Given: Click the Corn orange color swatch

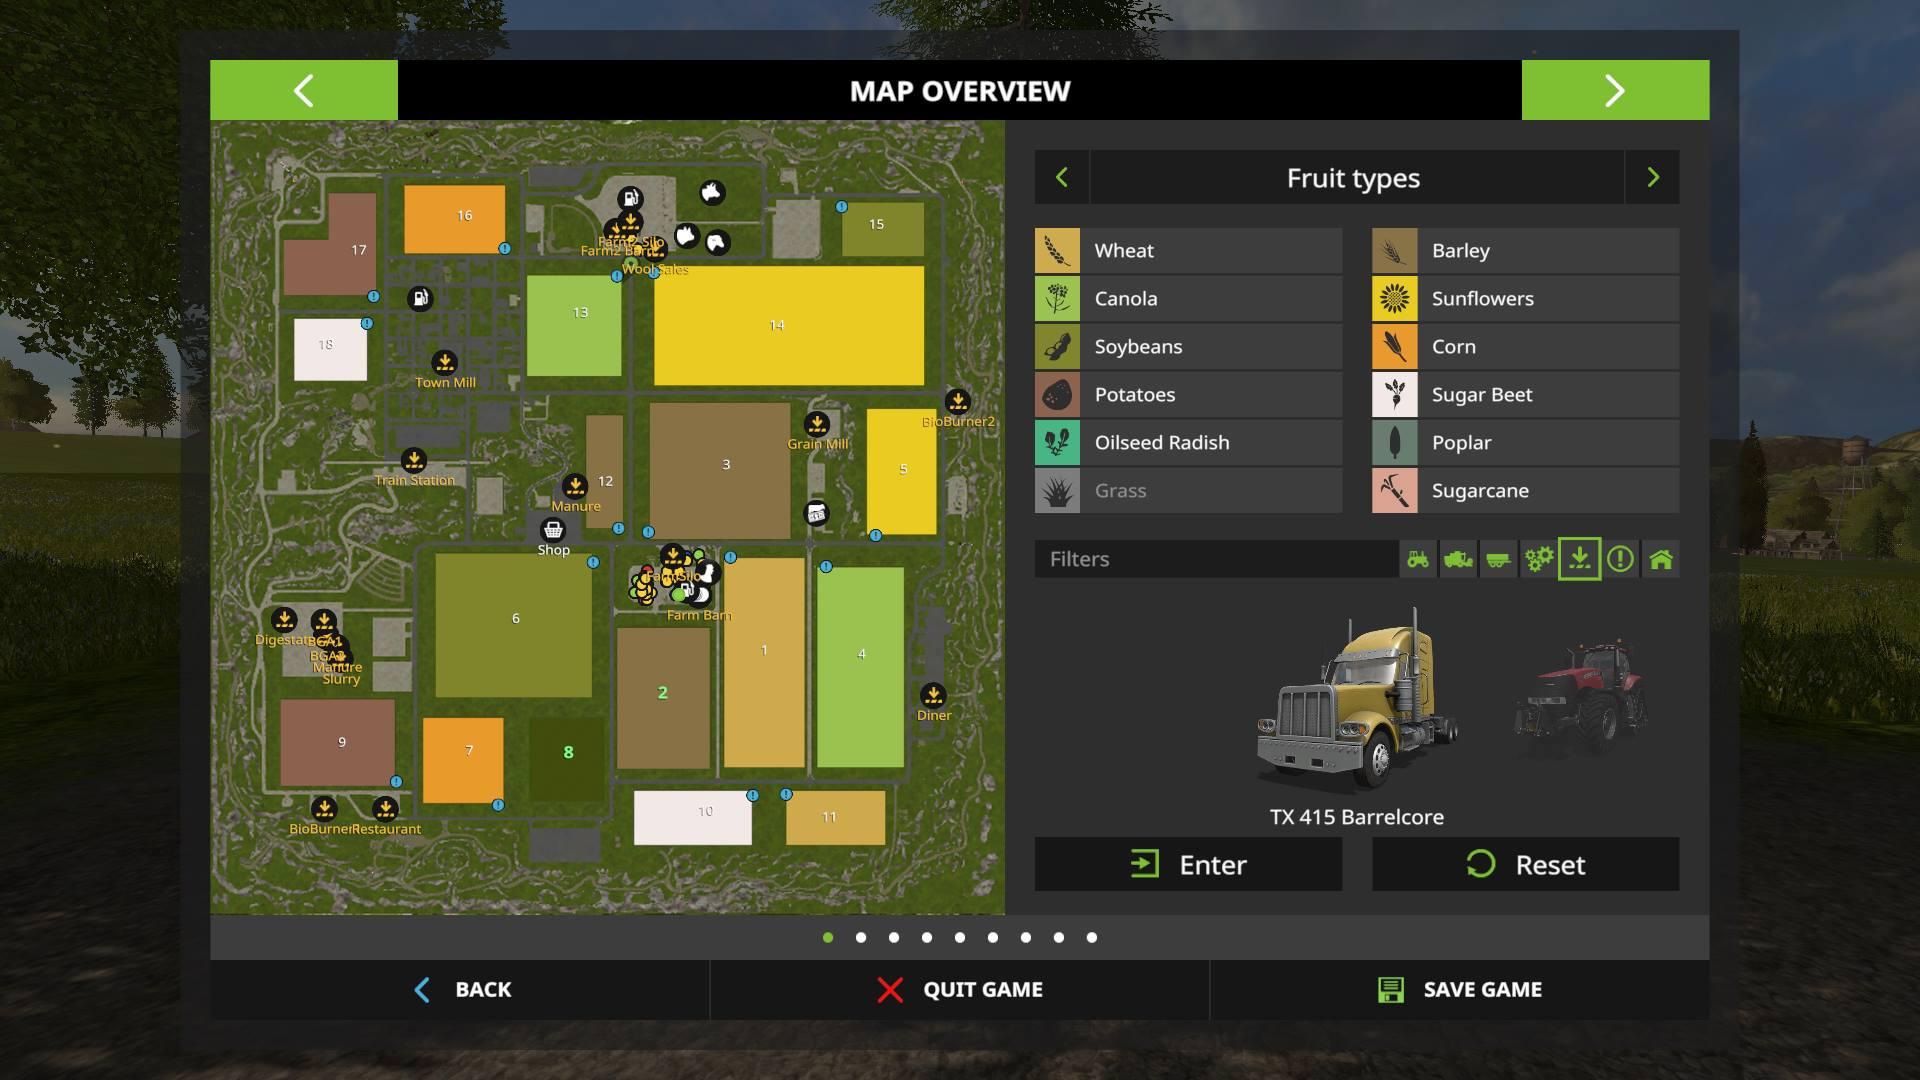Looking at the screenshot, I should coord(1395,347).
